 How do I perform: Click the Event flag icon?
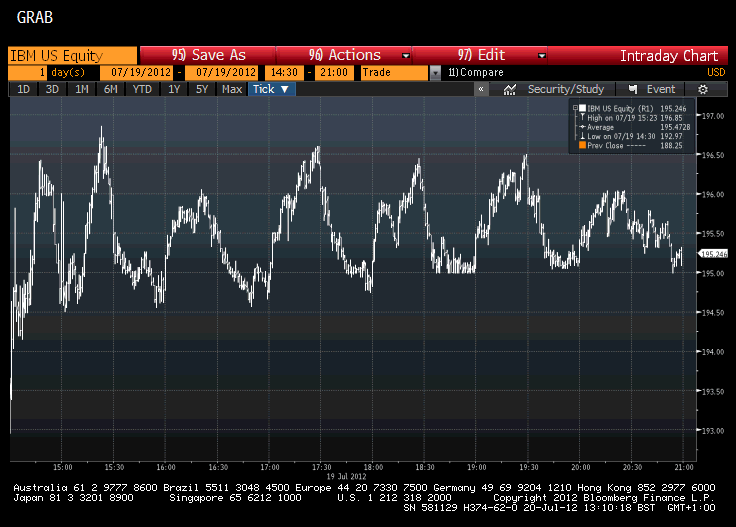coord(633,89)
